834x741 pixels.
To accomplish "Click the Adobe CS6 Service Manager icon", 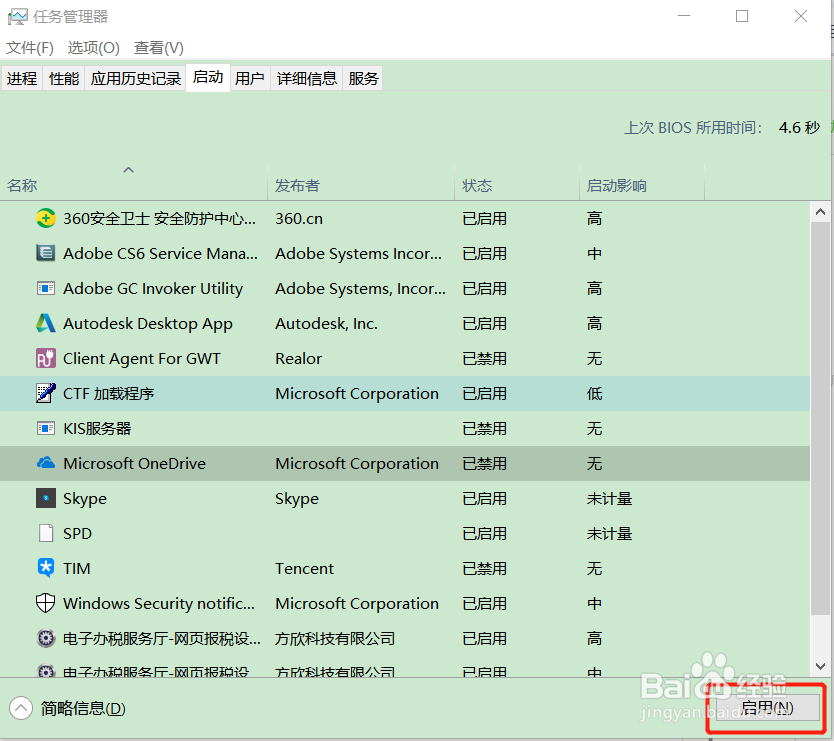I will [x=46, y=253].
